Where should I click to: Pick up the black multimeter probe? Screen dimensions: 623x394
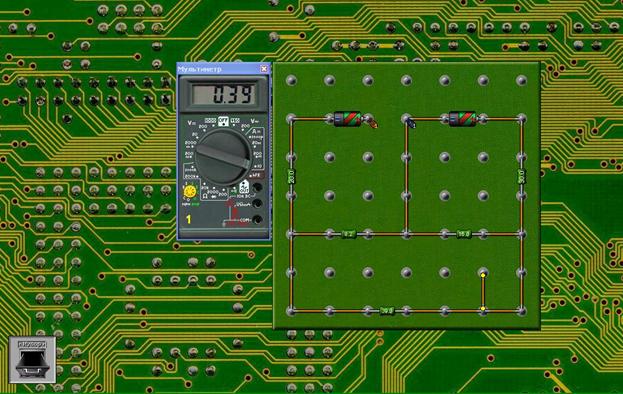pos(411,123)
